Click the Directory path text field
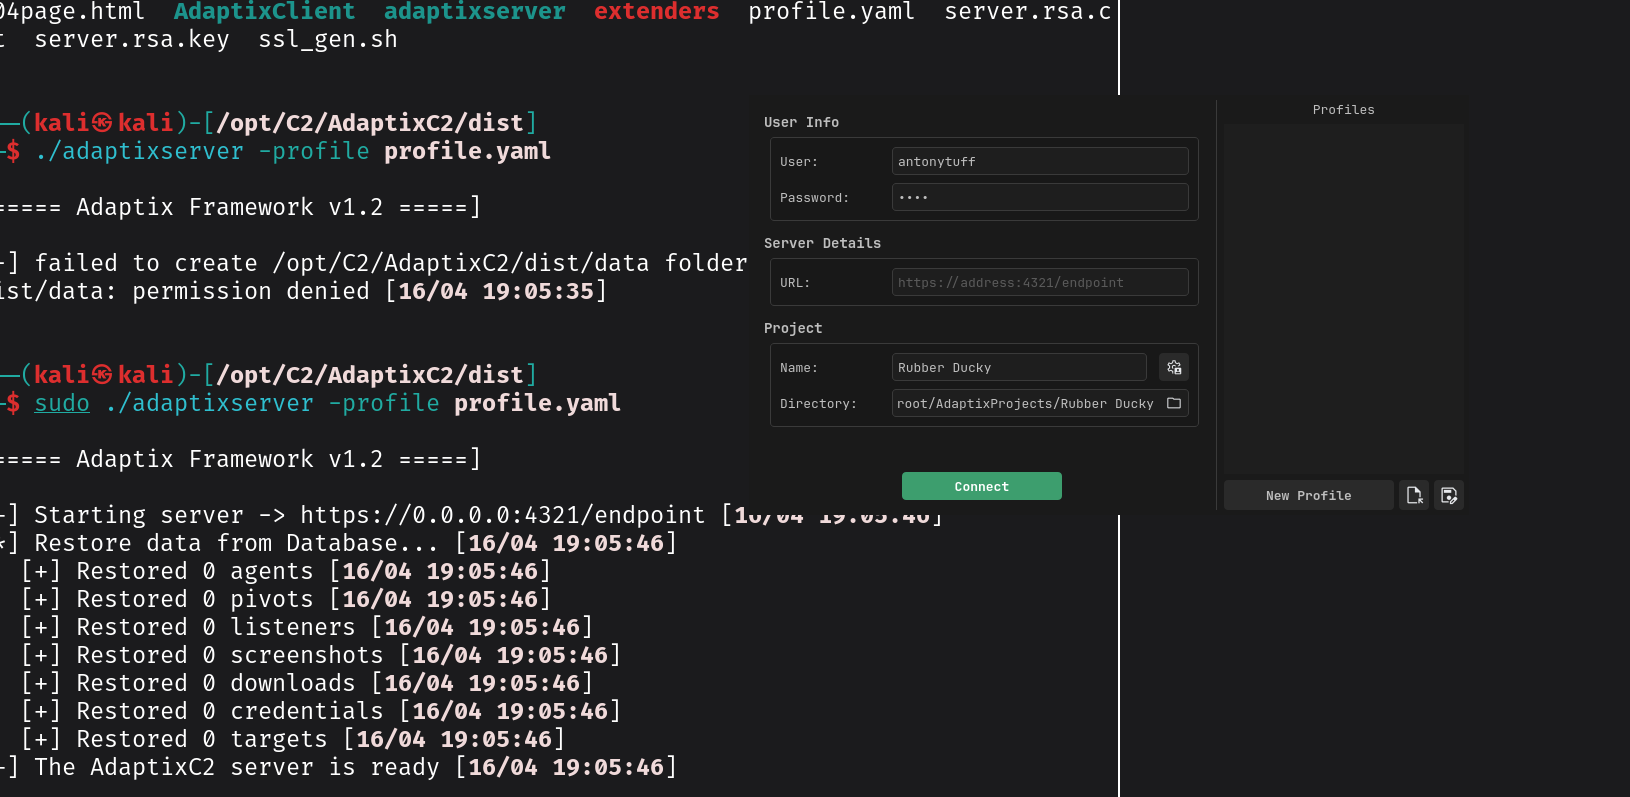This screenshot has width=1630, height=797. click(x=1025, y=403)
